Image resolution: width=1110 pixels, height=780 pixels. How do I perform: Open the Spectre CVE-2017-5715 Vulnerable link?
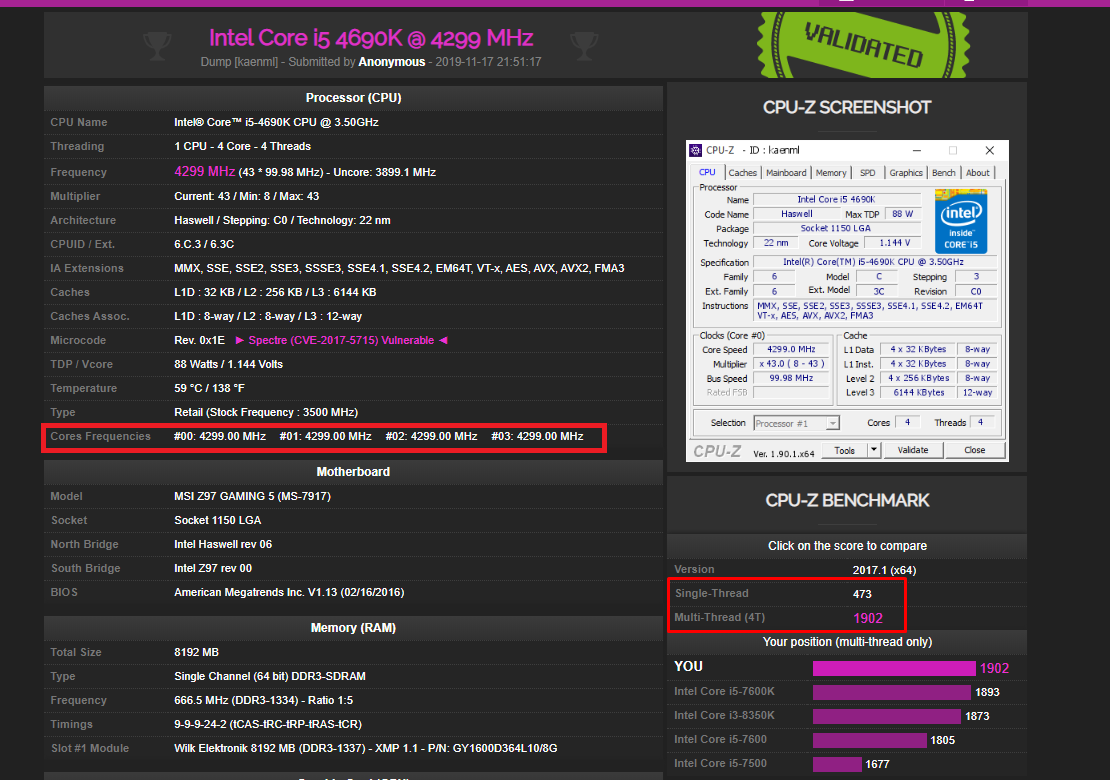pos(341,340)
